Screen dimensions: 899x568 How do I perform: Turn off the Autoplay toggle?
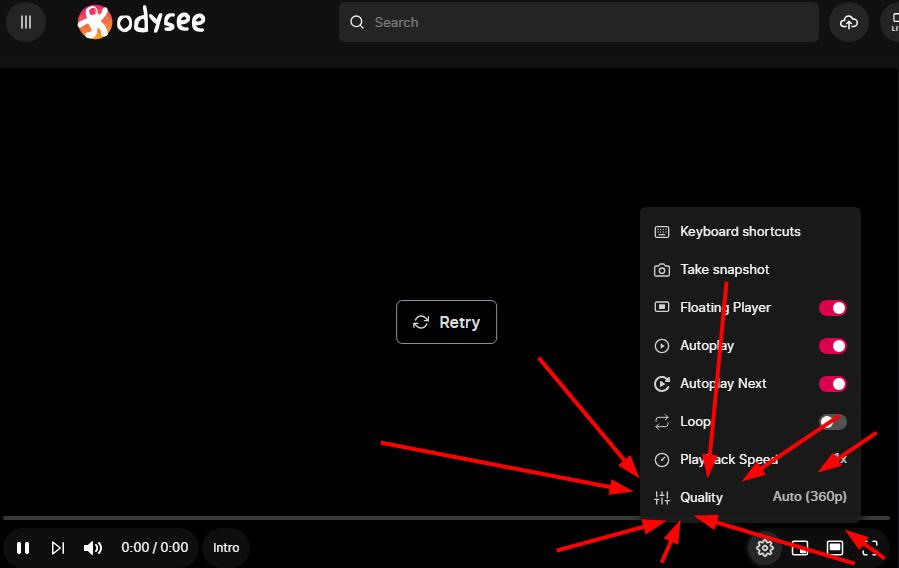click(832, 346)
